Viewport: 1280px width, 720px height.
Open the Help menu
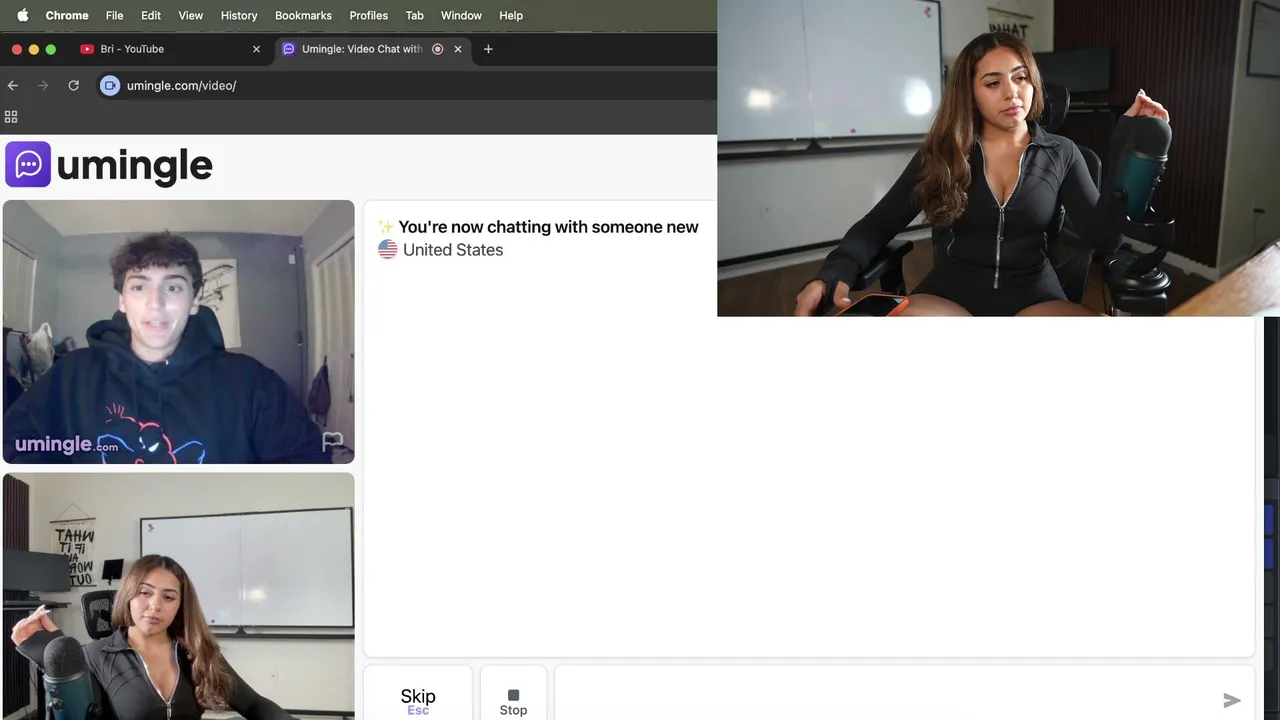tap(511, 15)
